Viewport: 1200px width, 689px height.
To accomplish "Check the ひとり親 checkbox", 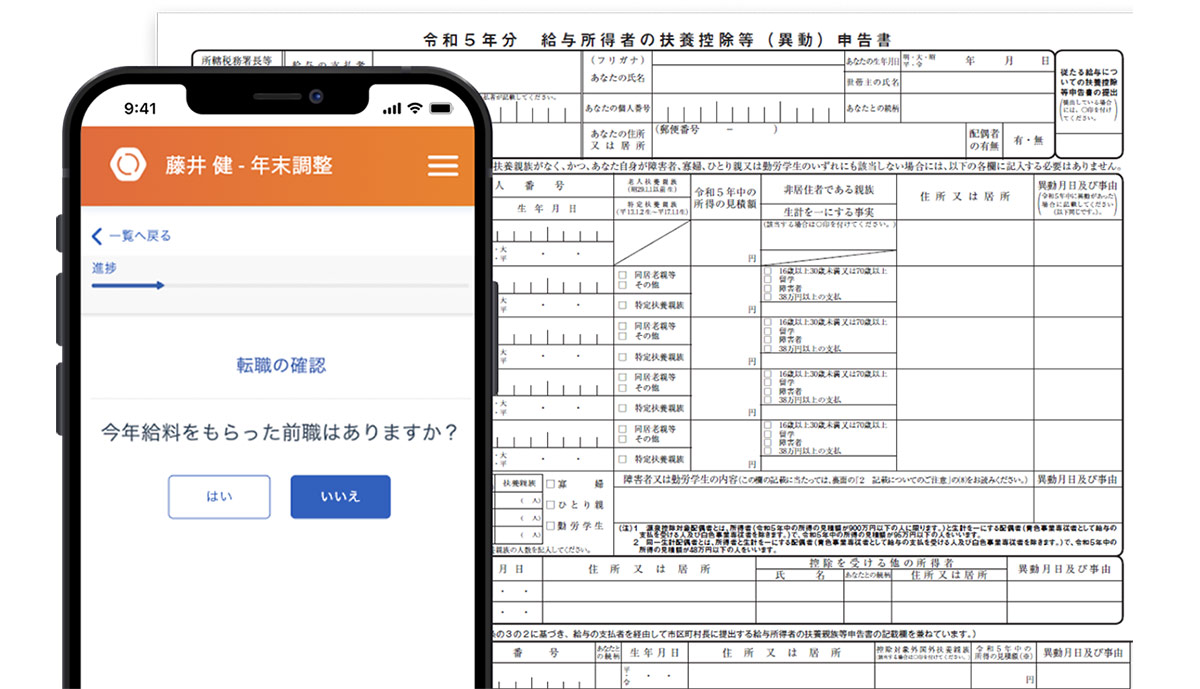I will point(550,505).
